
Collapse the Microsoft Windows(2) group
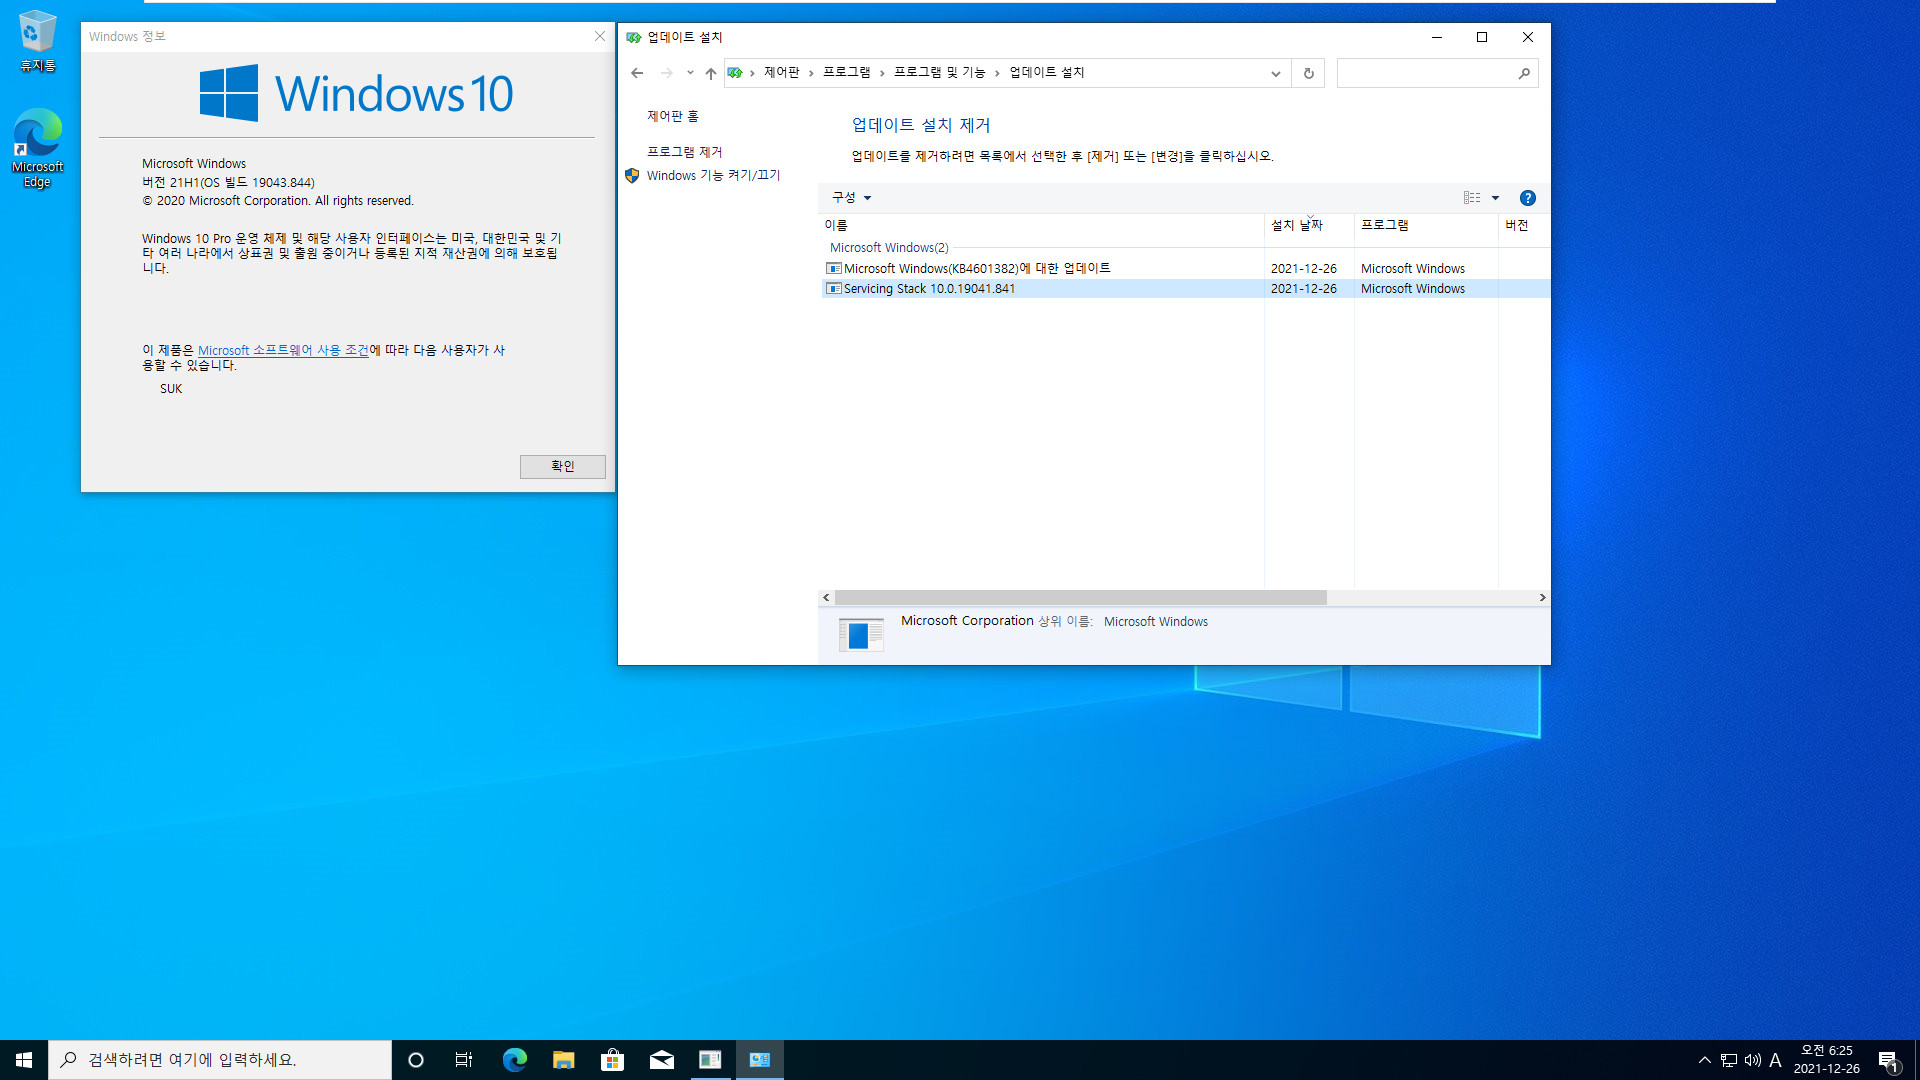click(889, 248)
